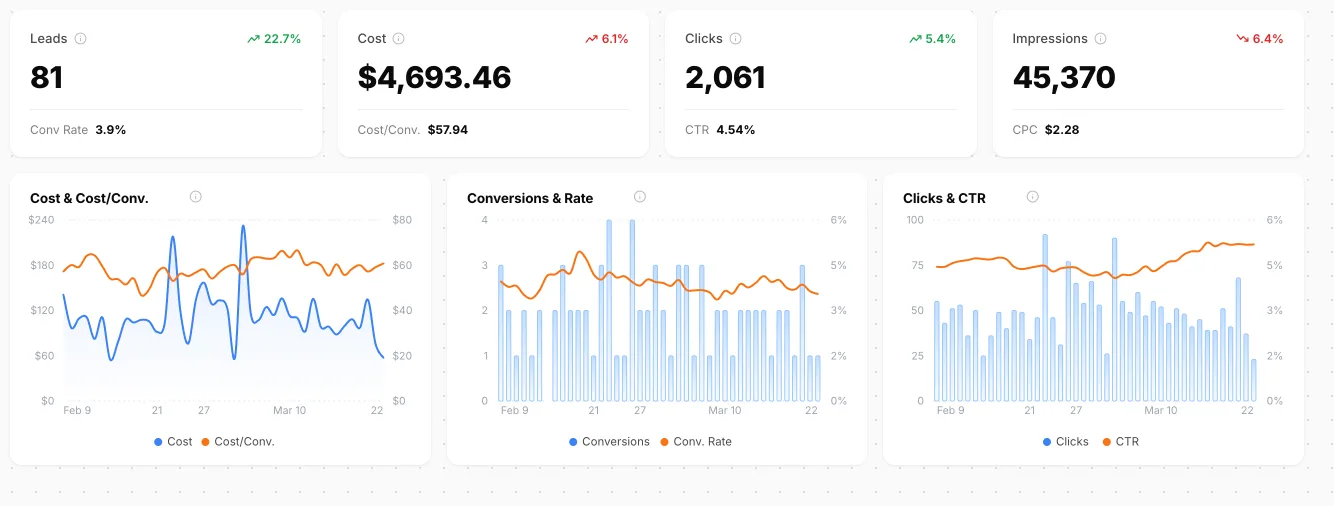Click the Clicks & CTR chart title
1334x506 pixels.
pos(944,198)
